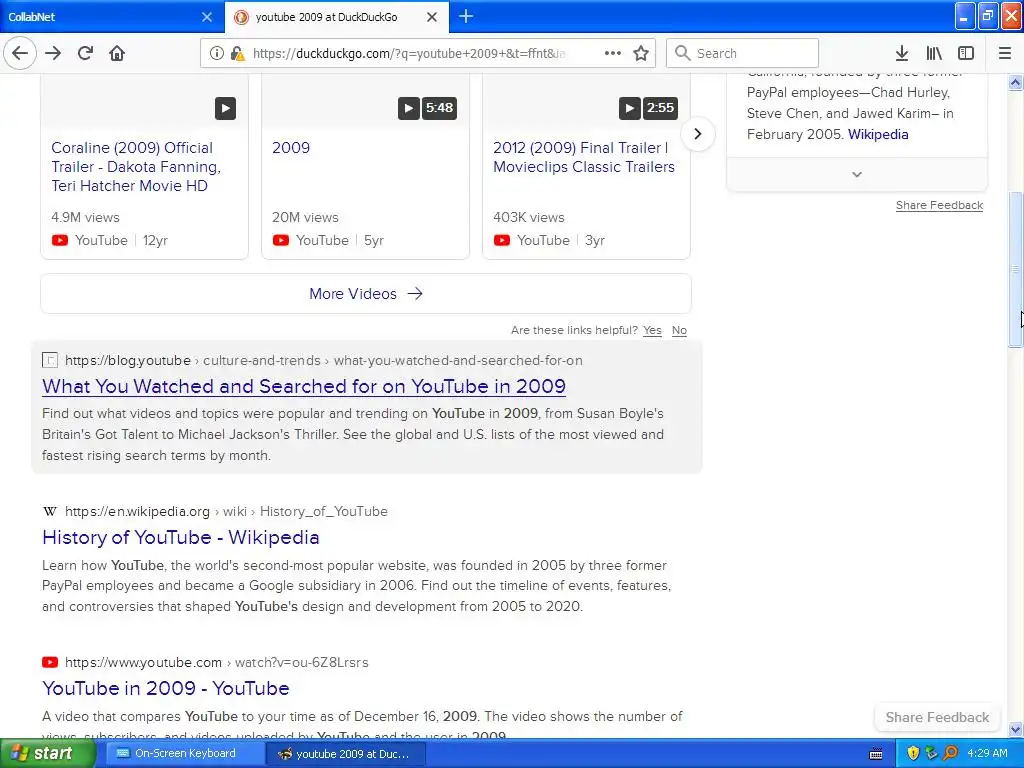
Task: Toggle the sidebar icon in toolbar
Action: pos(966,53)
